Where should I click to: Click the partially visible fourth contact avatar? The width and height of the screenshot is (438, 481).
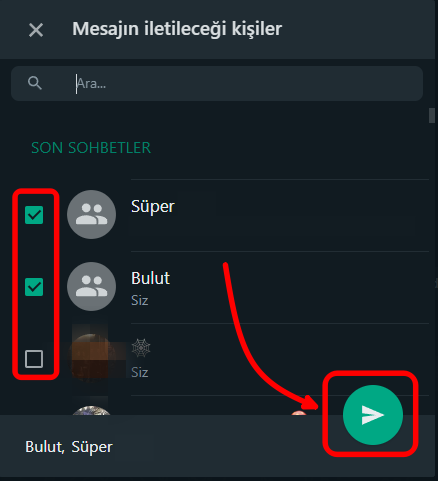click(x=91, y=410)
